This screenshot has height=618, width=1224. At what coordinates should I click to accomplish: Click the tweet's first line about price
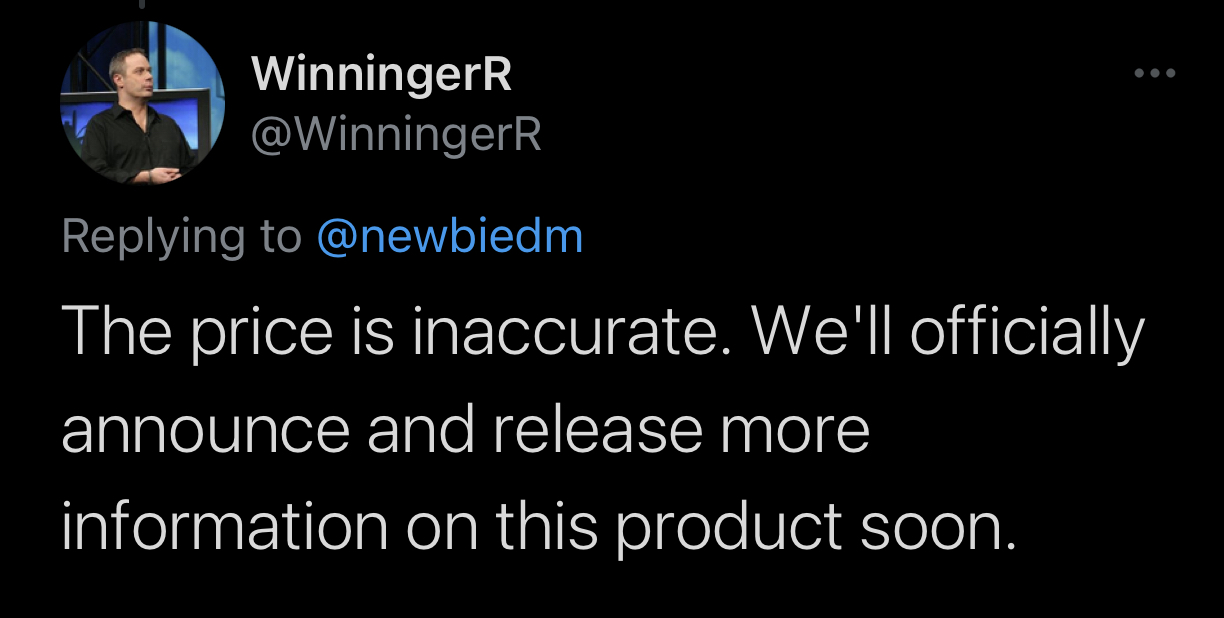[x=600, y=331]
